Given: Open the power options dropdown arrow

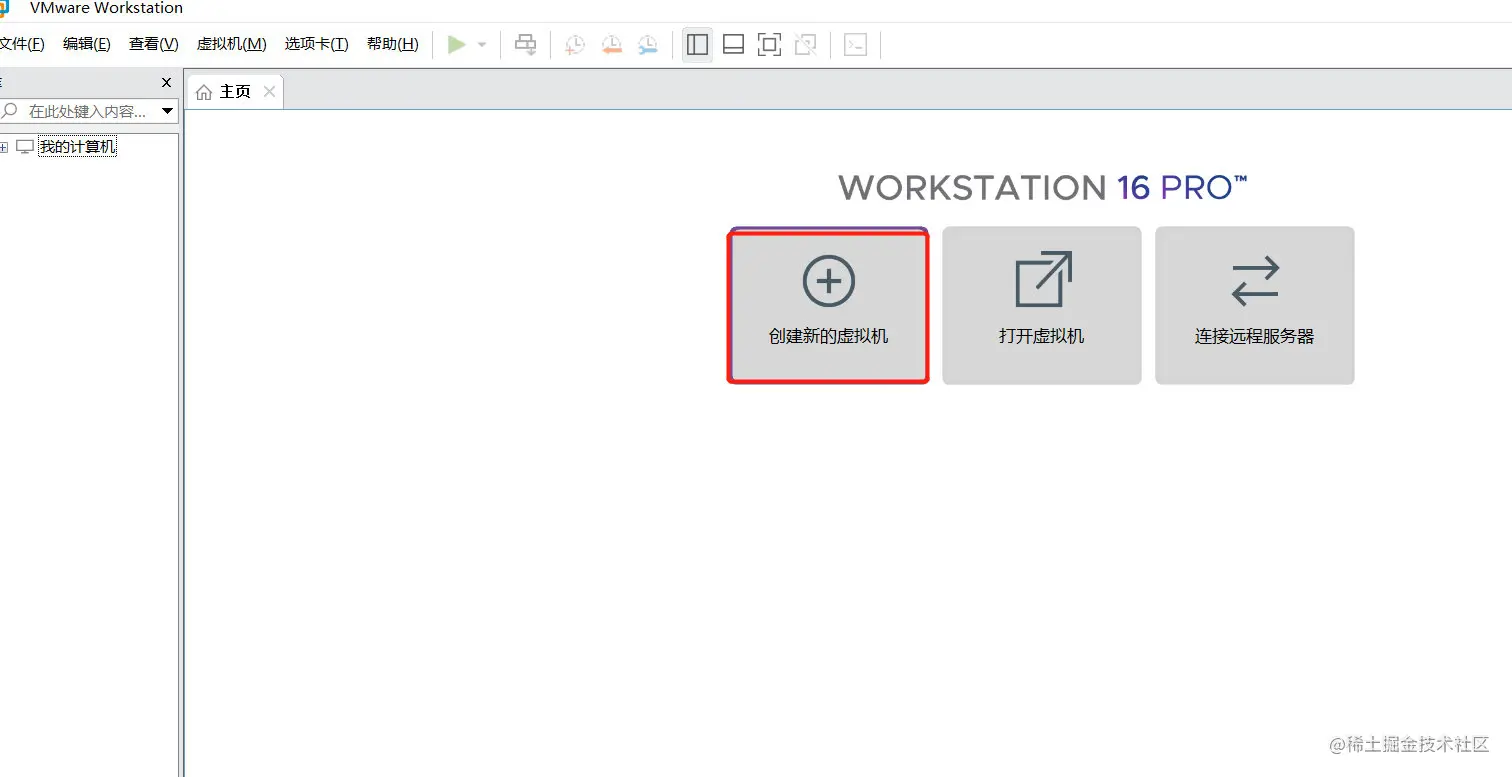Looking at the screenshot, I should (x=482, y=45).
